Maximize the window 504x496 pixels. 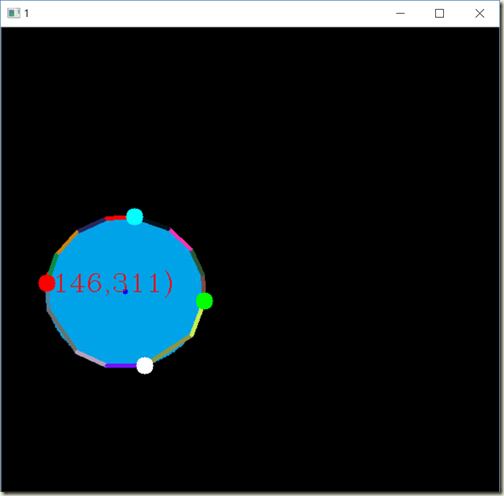point(439,13)
